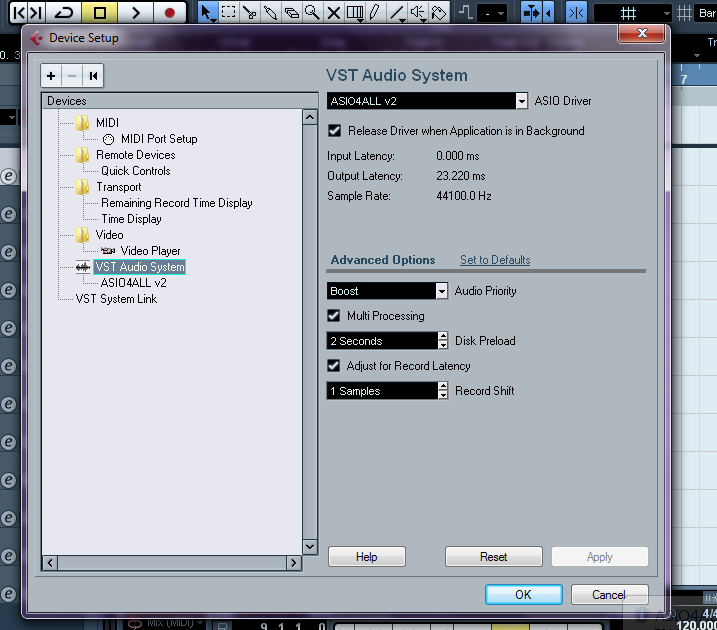Select the Transport folder
This screenshot has width=717, height=630.
tap(118, 187)
